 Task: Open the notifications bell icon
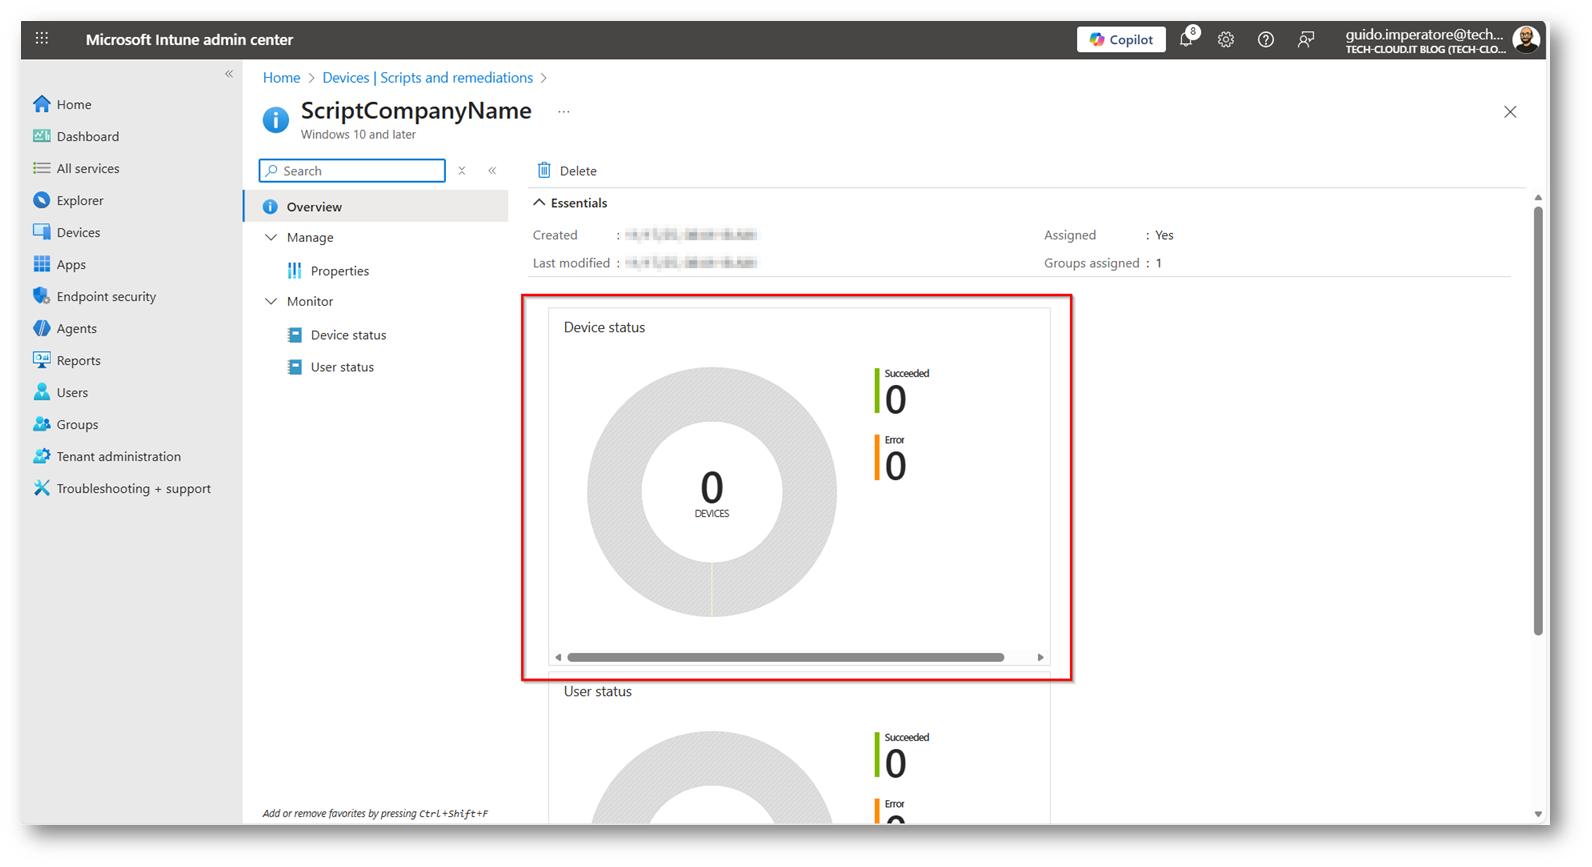click(x=1186, y=40)
